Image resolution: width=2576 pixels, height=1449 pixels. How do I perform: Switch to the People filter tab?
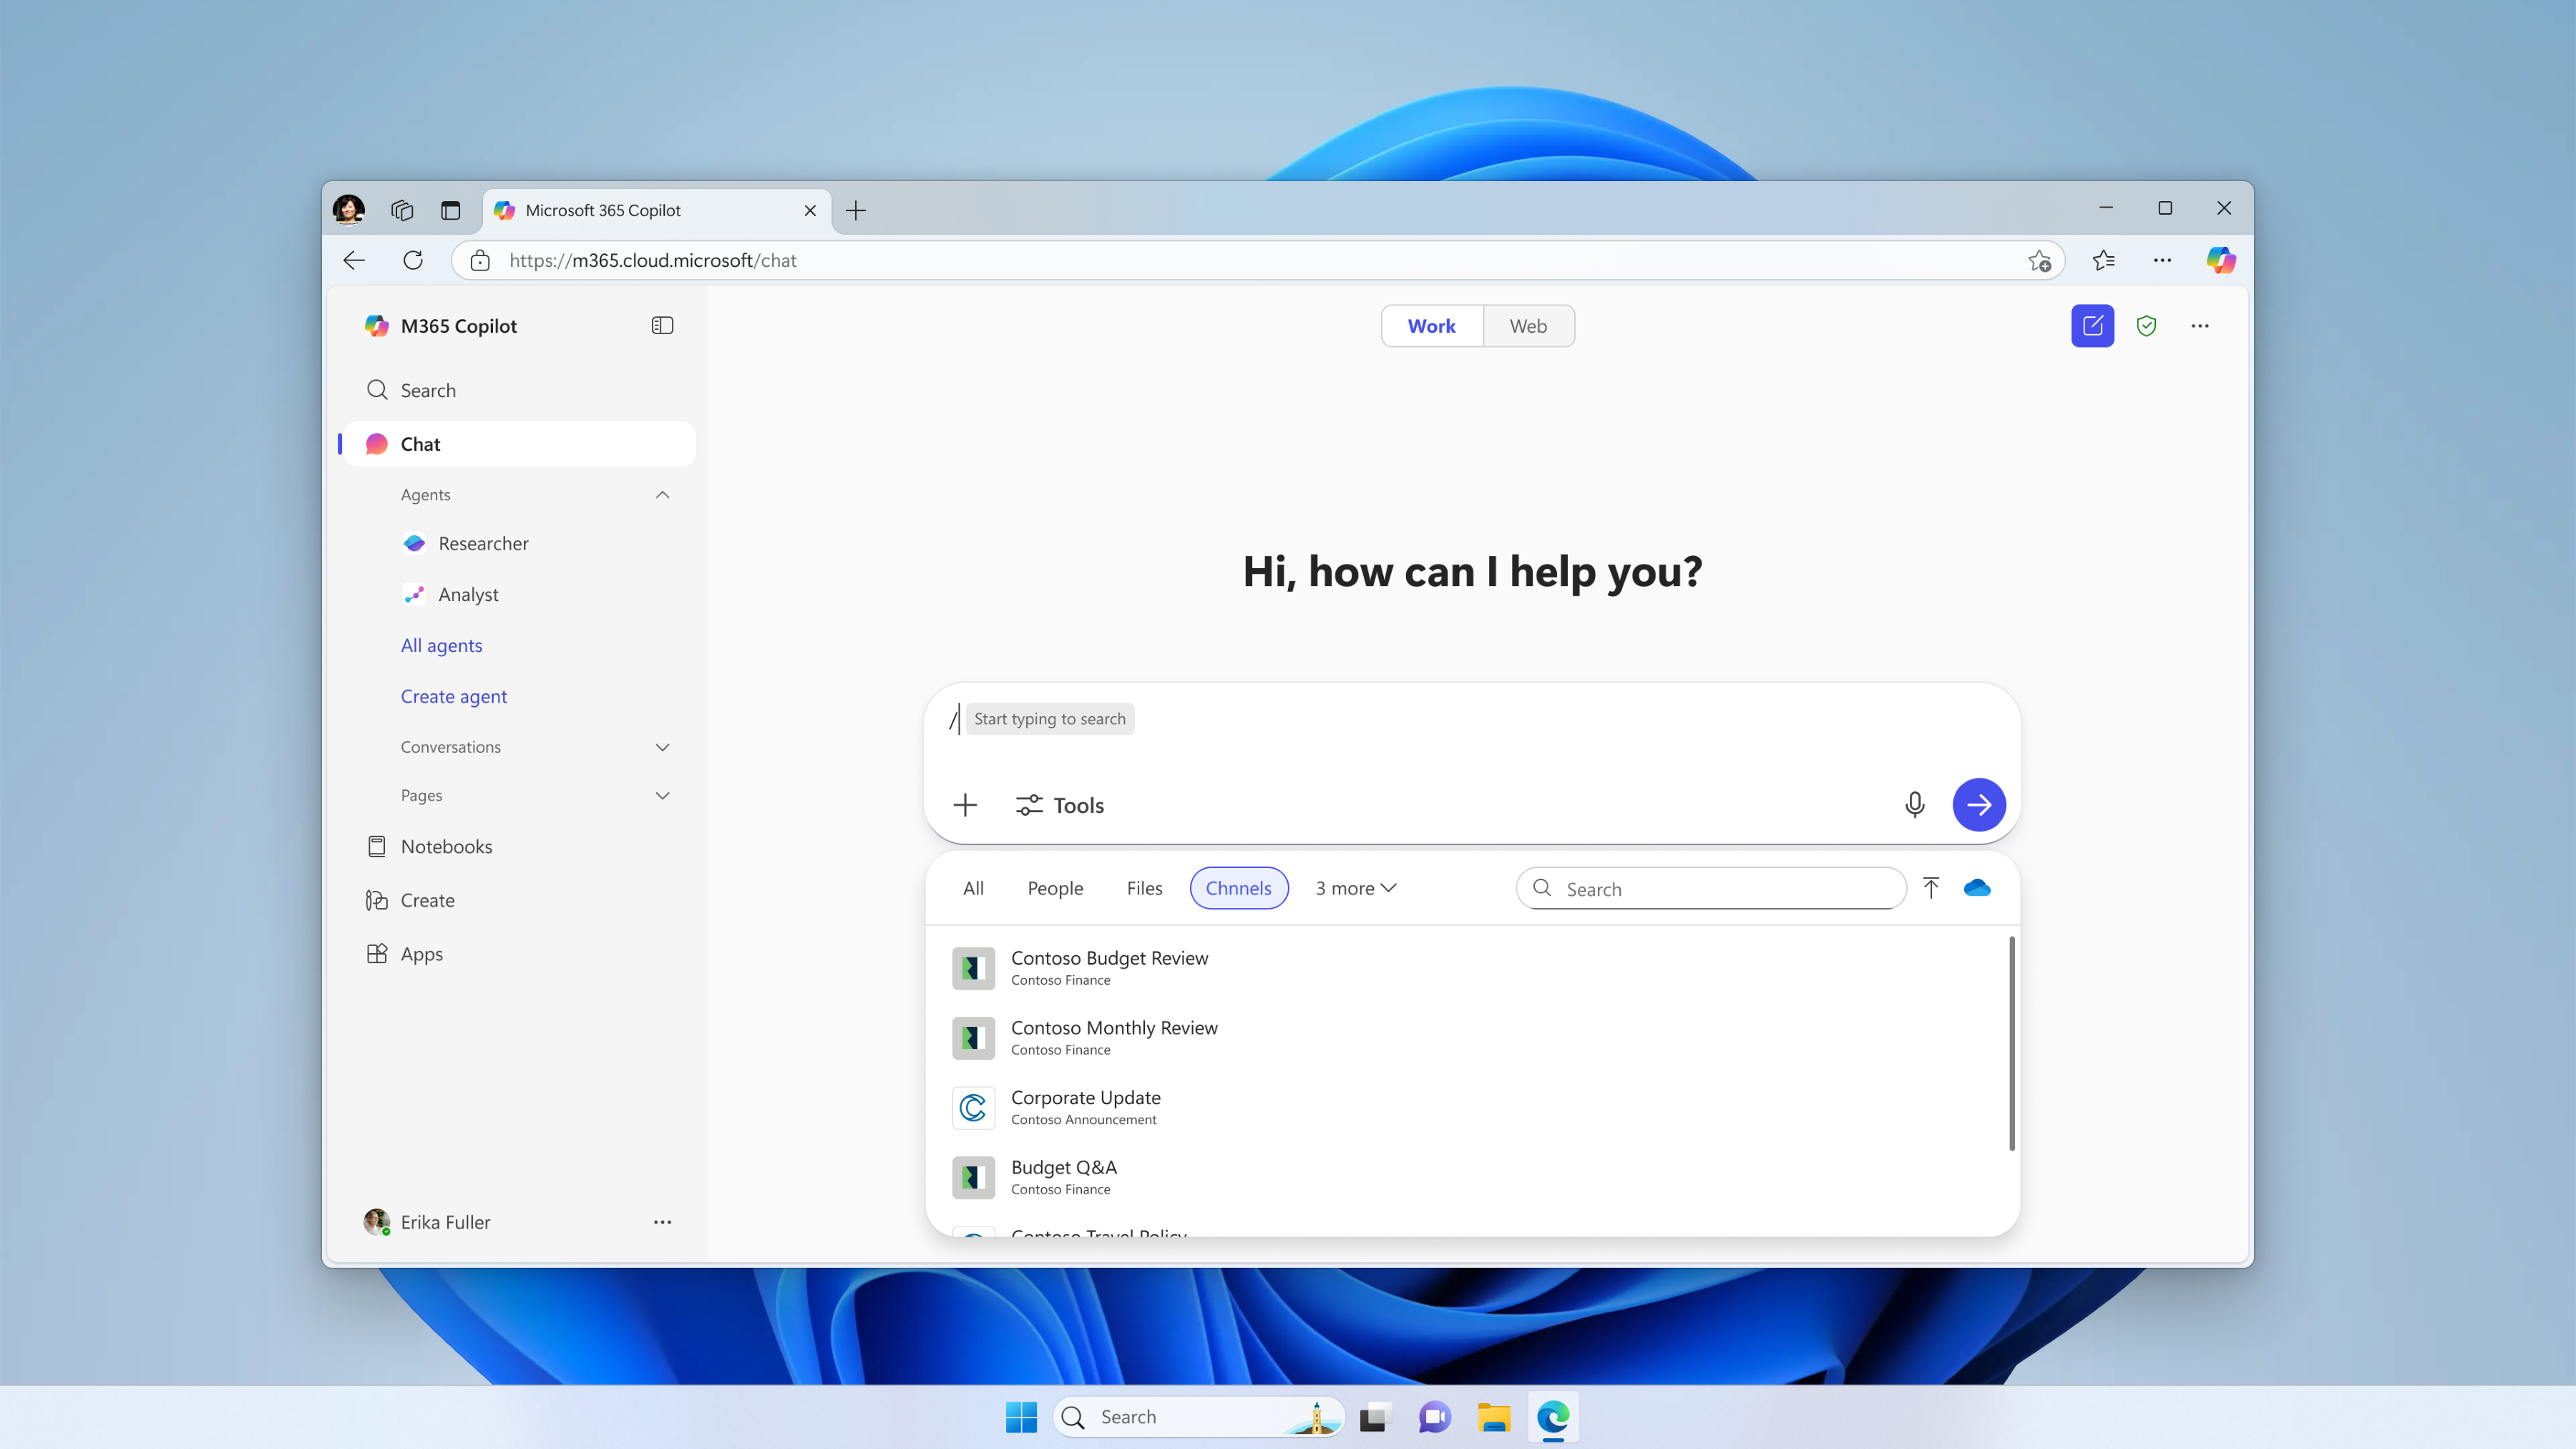(x=1055, y=888)
